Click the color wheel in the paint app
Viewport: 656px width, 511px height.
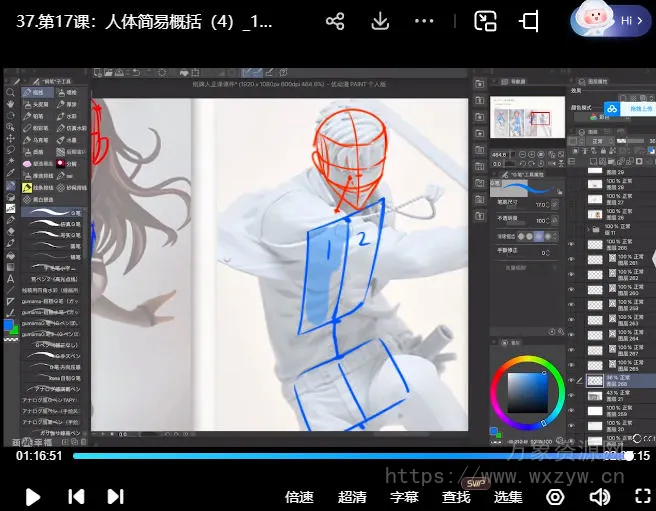[527, 391]
